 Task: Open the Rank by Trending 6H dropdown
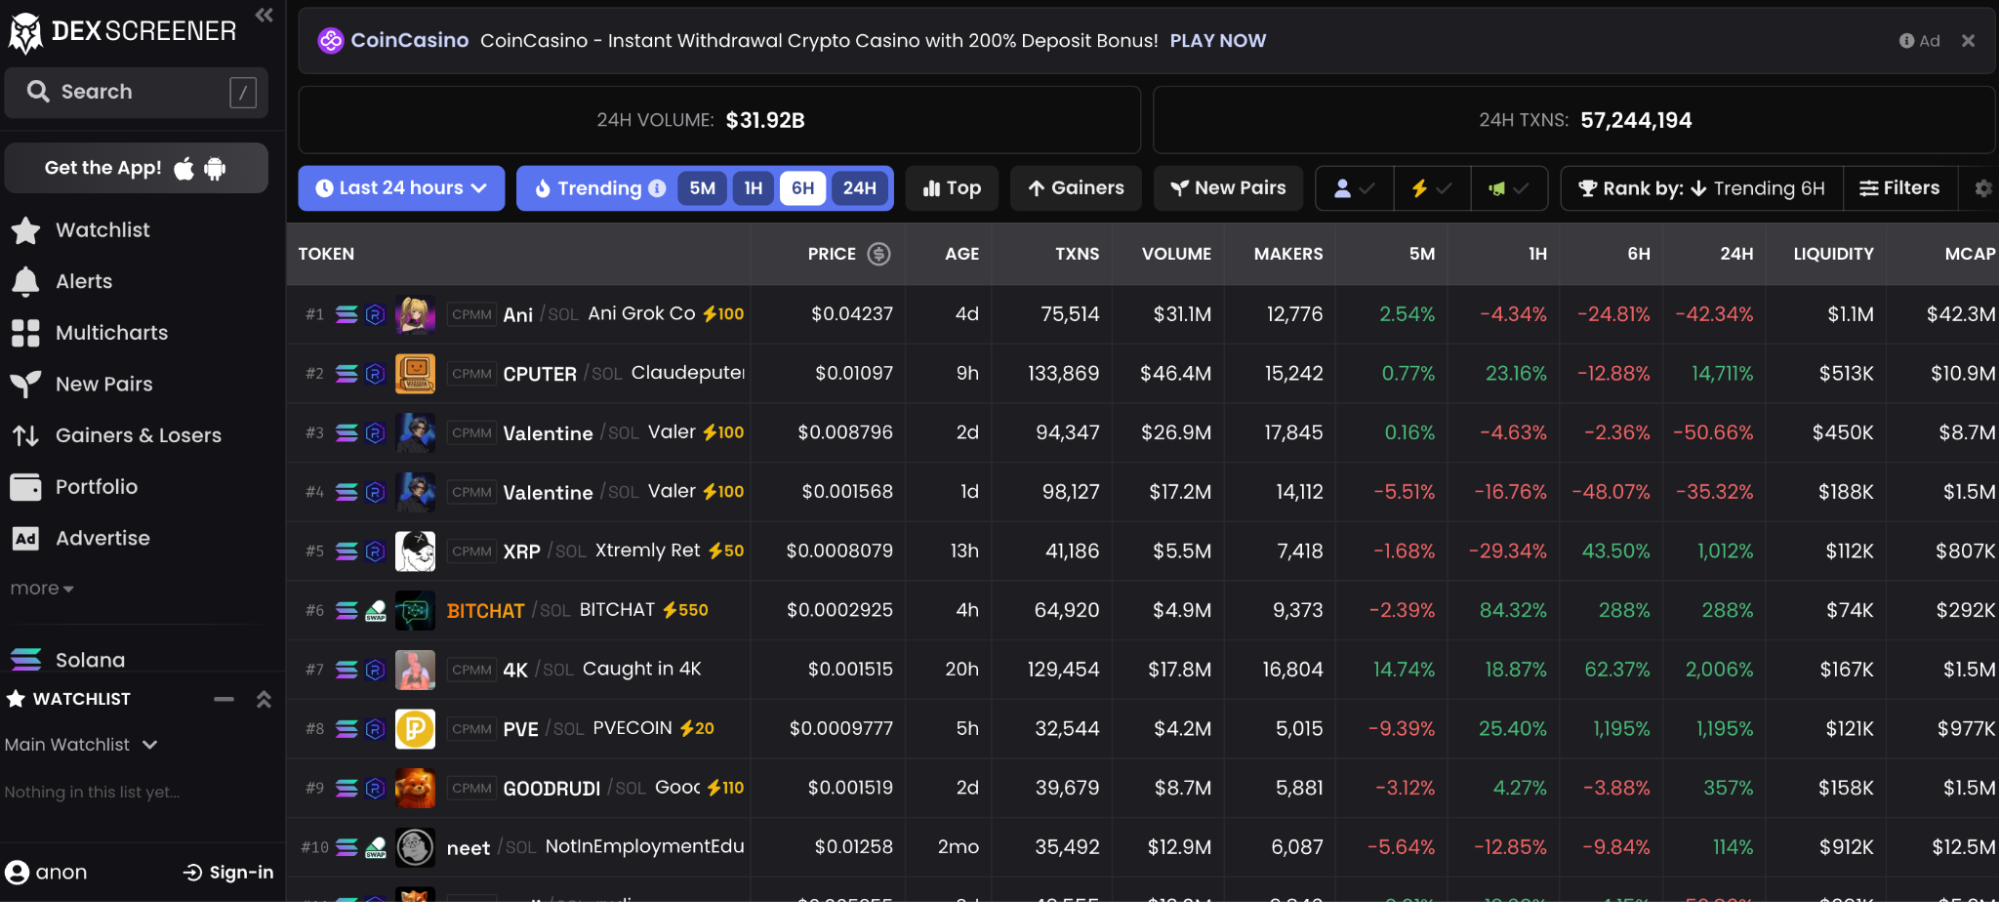(1702, 188)
